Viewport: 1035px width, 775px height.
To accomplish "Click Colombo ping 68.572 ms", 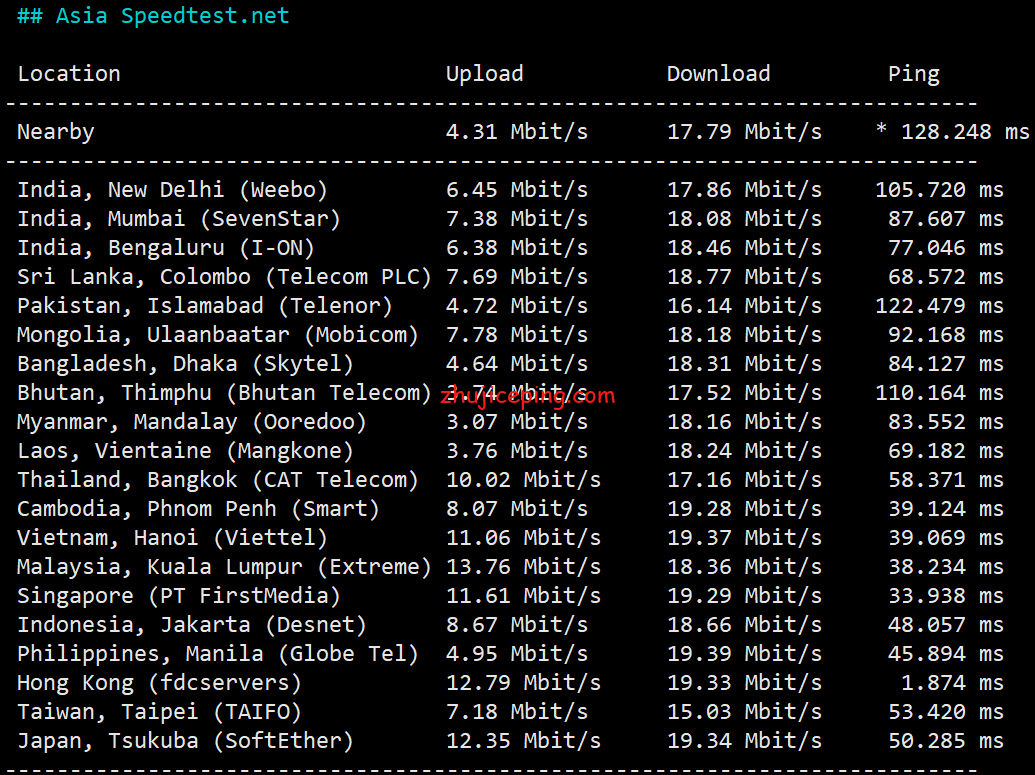I will click(x=946, y=277).
